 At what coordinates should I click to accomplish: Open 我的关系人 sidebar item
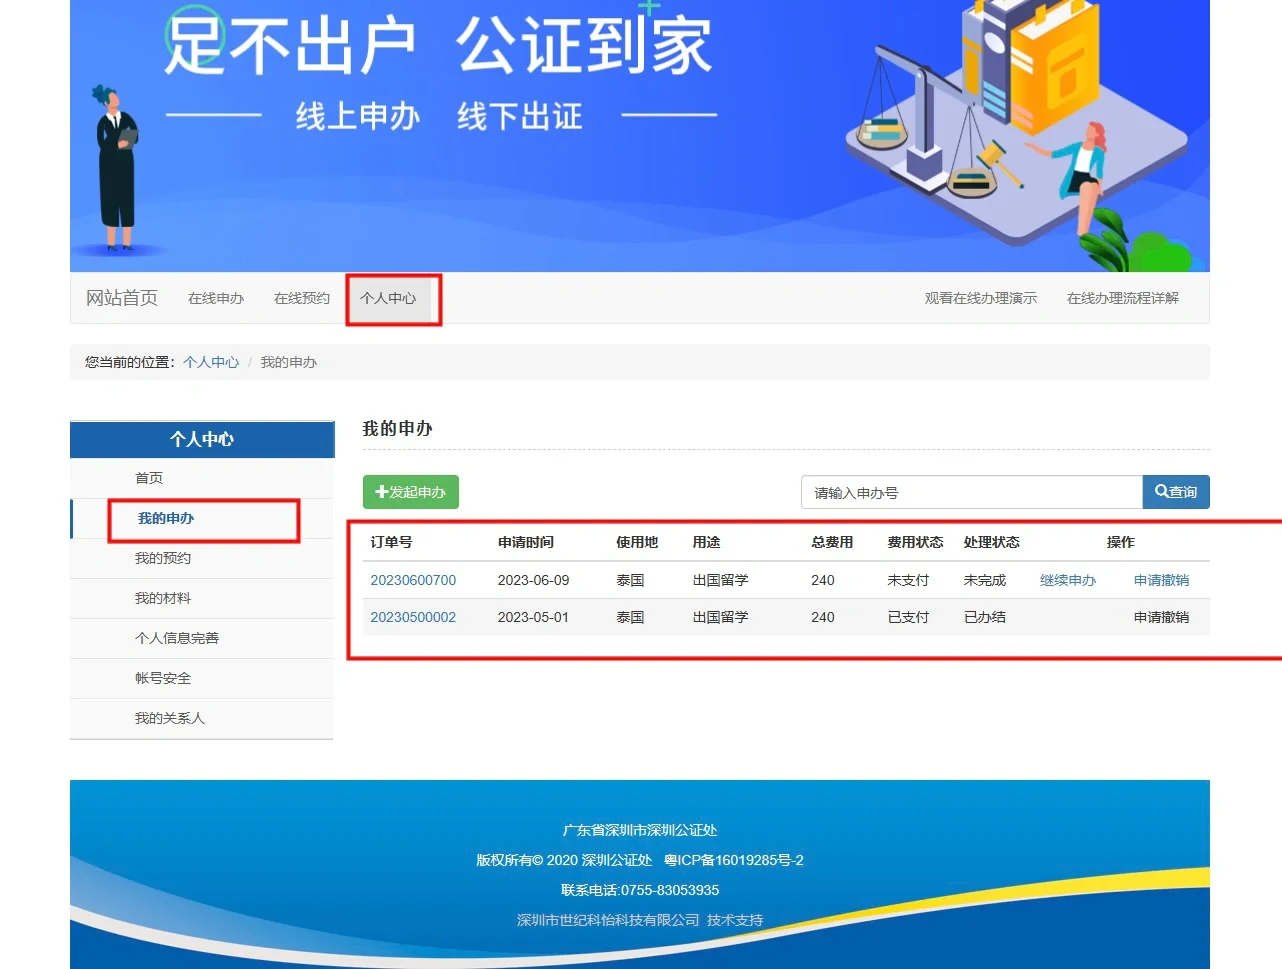170,718
